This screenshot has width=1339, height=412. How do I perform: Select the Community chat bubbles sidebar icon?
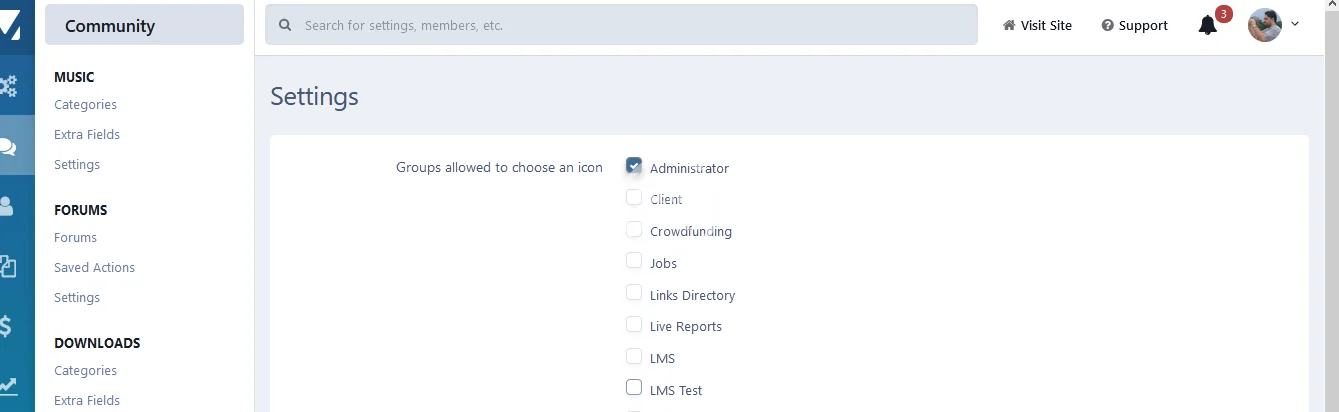tap(8, 147)
